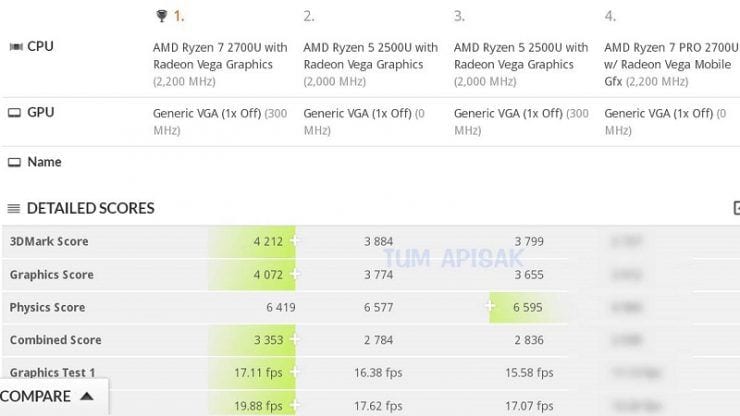740x416 pixels.
Task: Click the Name row monitor icon
Action: (x=15, y=162)
